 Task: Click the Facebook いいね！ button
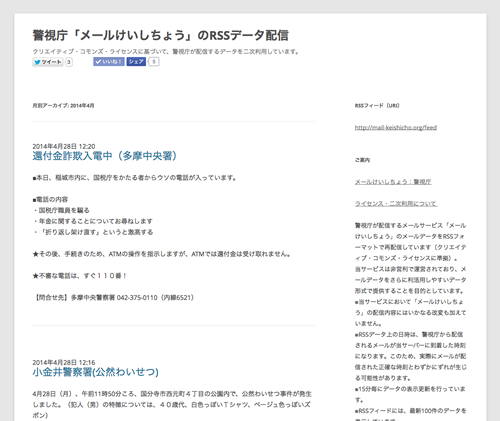(109, 62)
